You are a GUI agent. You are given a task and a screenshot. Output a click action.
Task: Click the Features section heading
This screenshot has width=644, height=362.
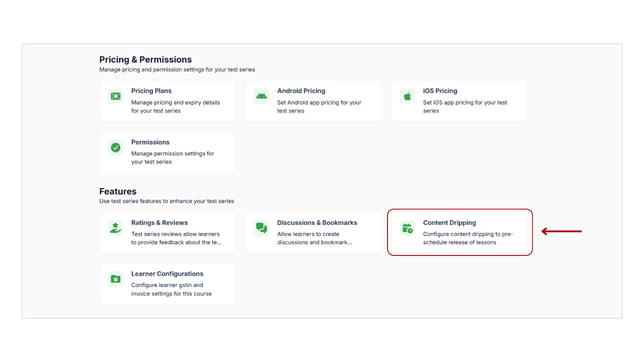[117, 191]
